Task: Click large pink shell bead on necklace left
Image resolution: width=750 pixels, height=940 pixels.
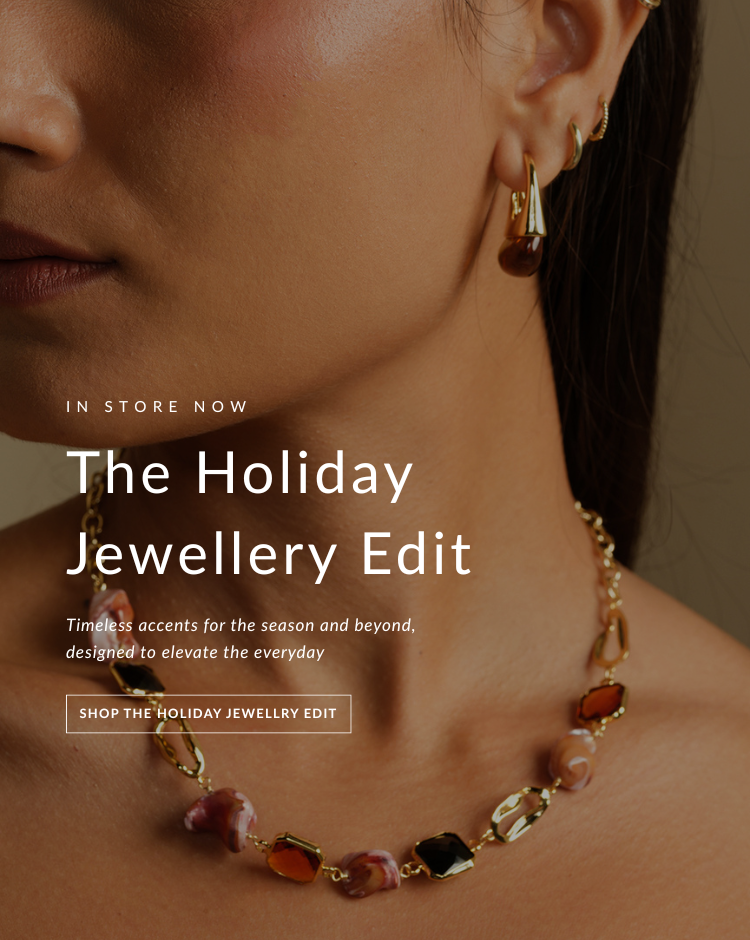Action: click(x=221, y=818)
